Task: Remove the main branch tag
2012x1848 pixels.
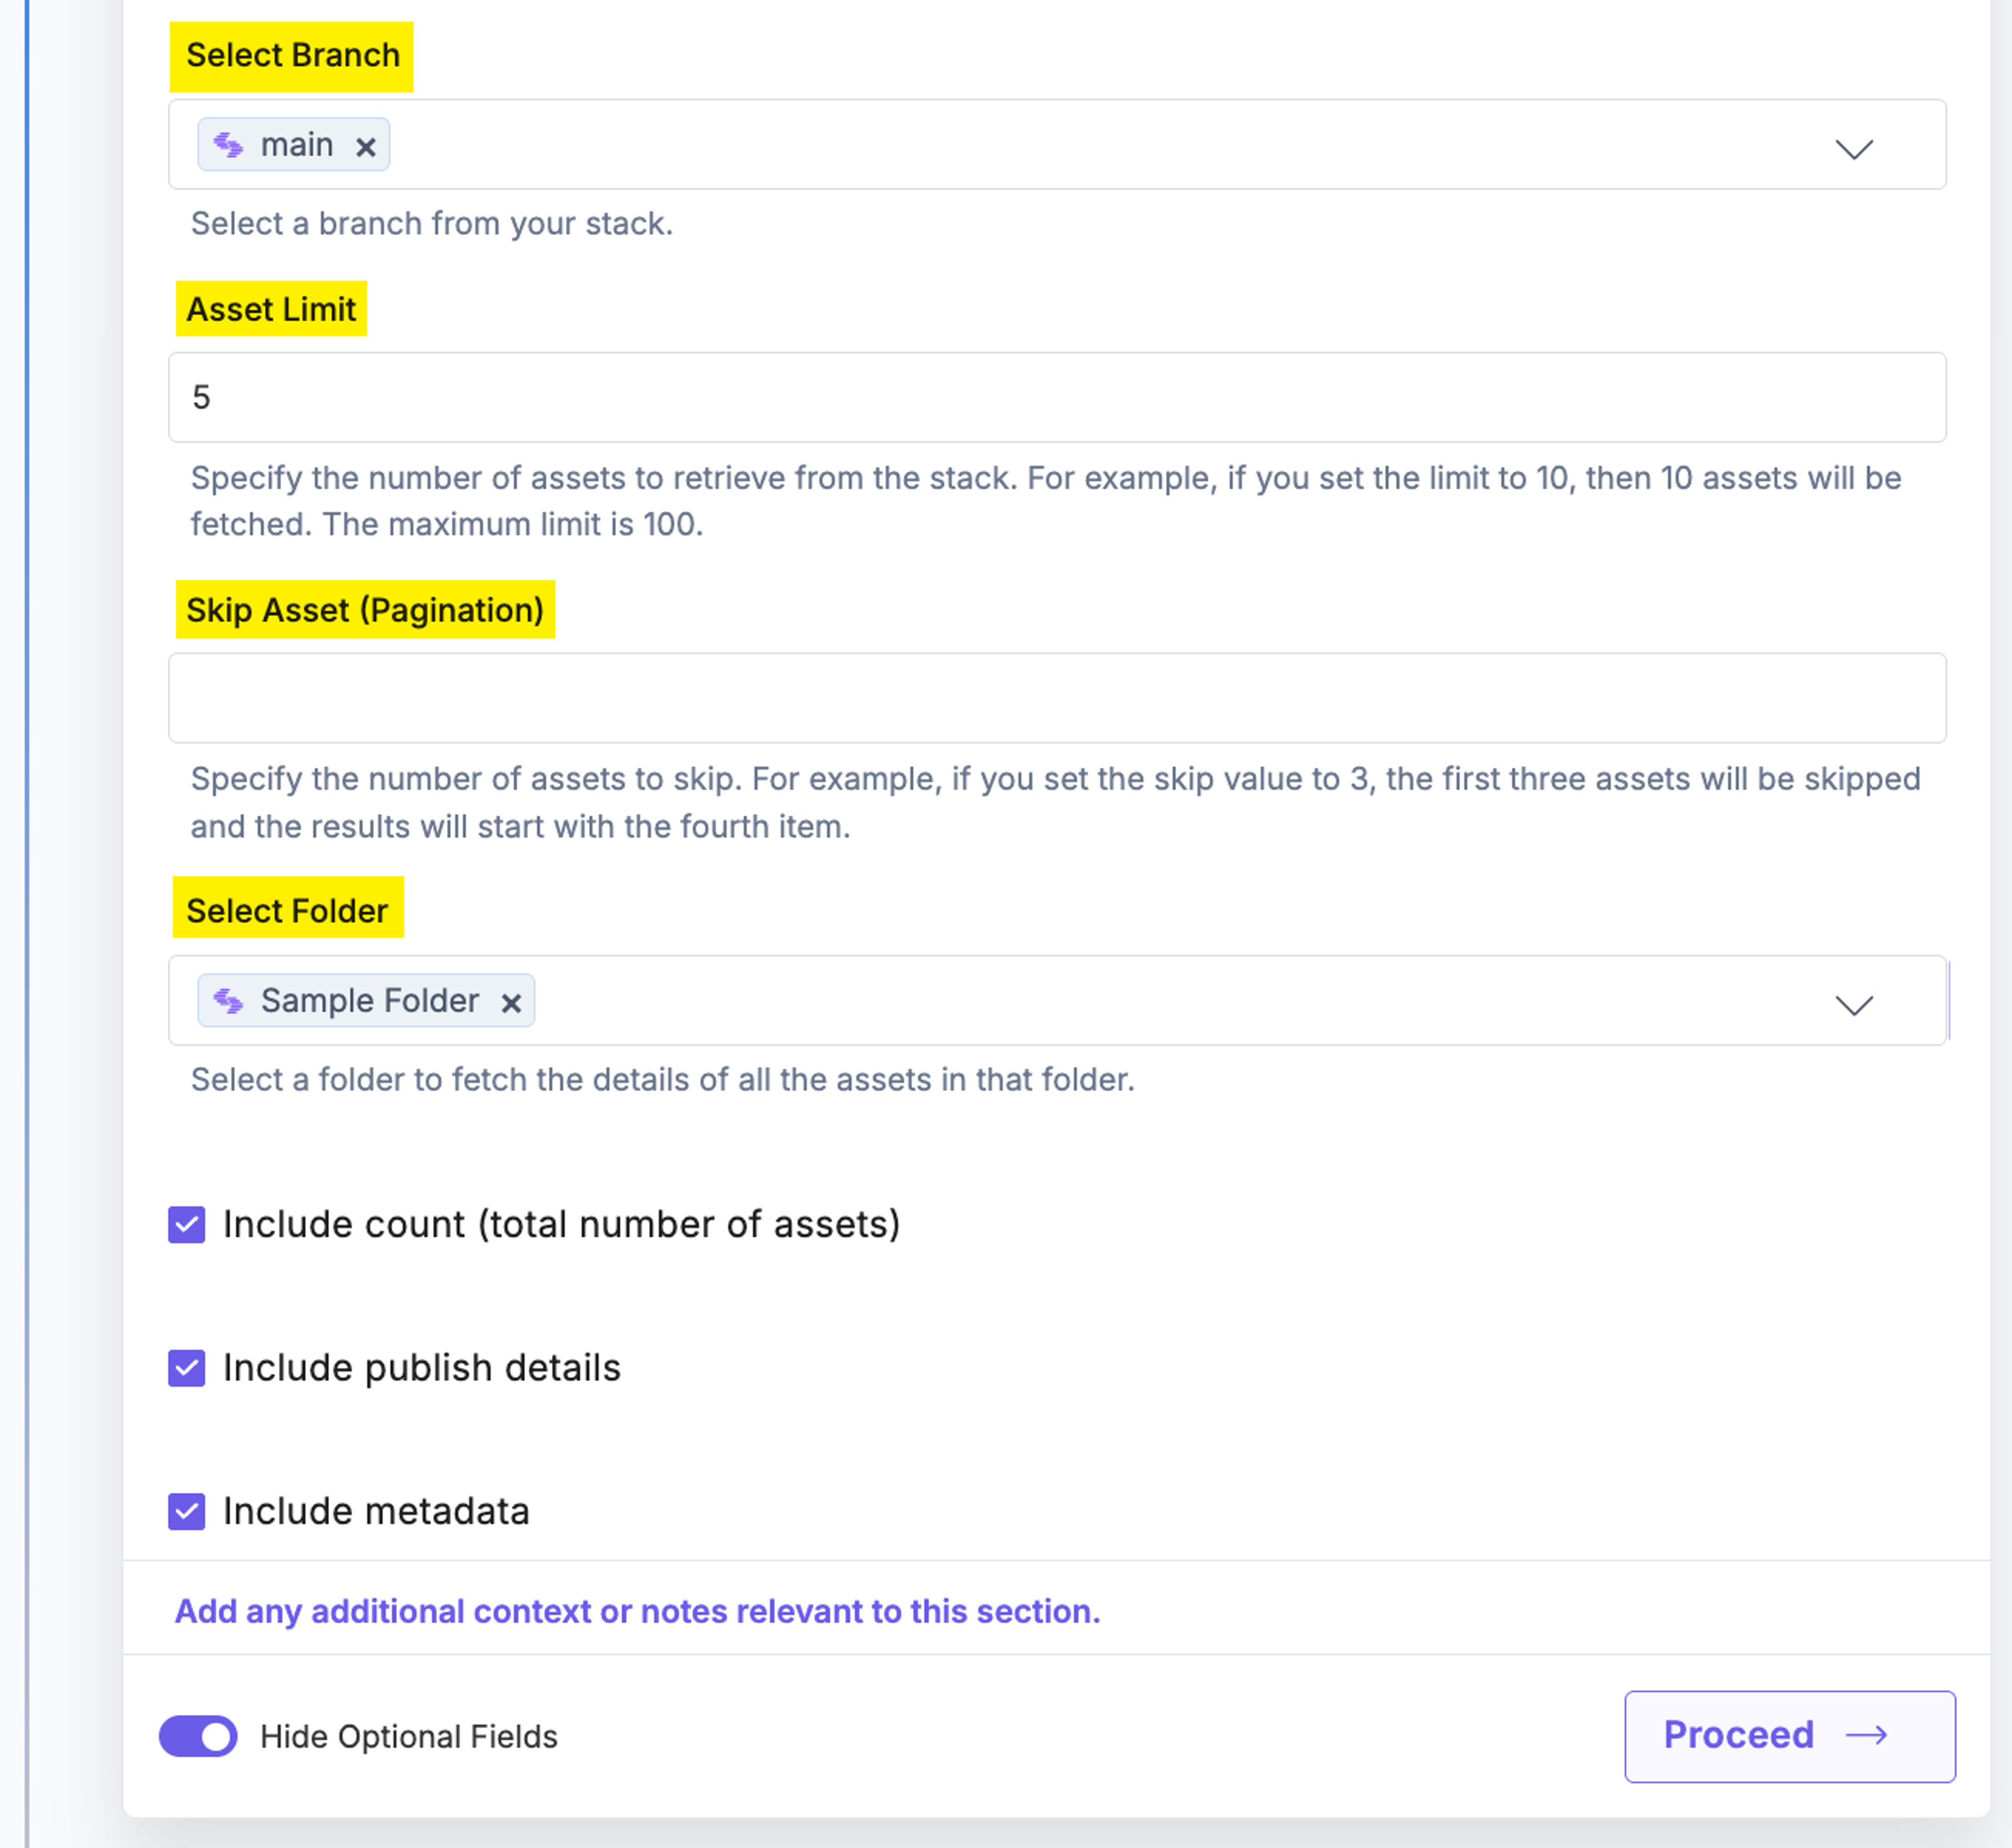Action: pyautogui.click(x=366, y=147)
